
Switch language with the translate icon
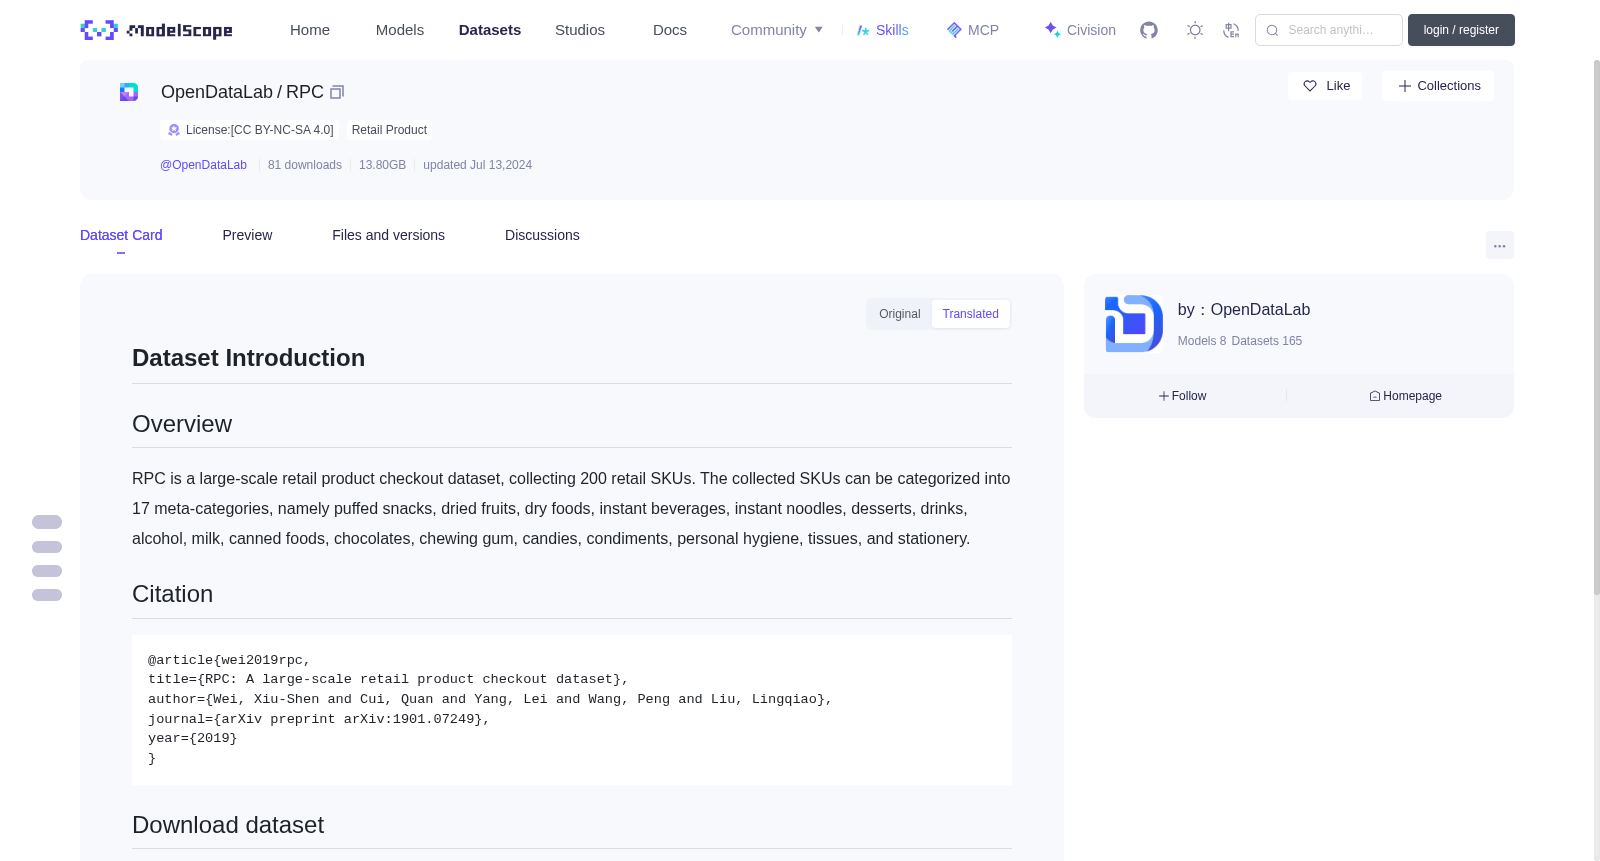(1231, 30)
